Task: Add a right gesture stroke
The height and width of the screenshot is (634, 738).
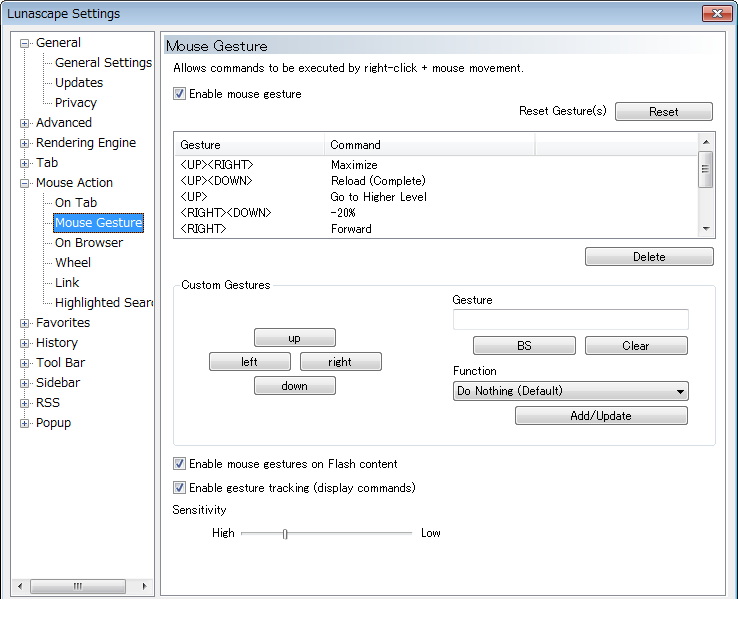Action: [x=341, y=361]
